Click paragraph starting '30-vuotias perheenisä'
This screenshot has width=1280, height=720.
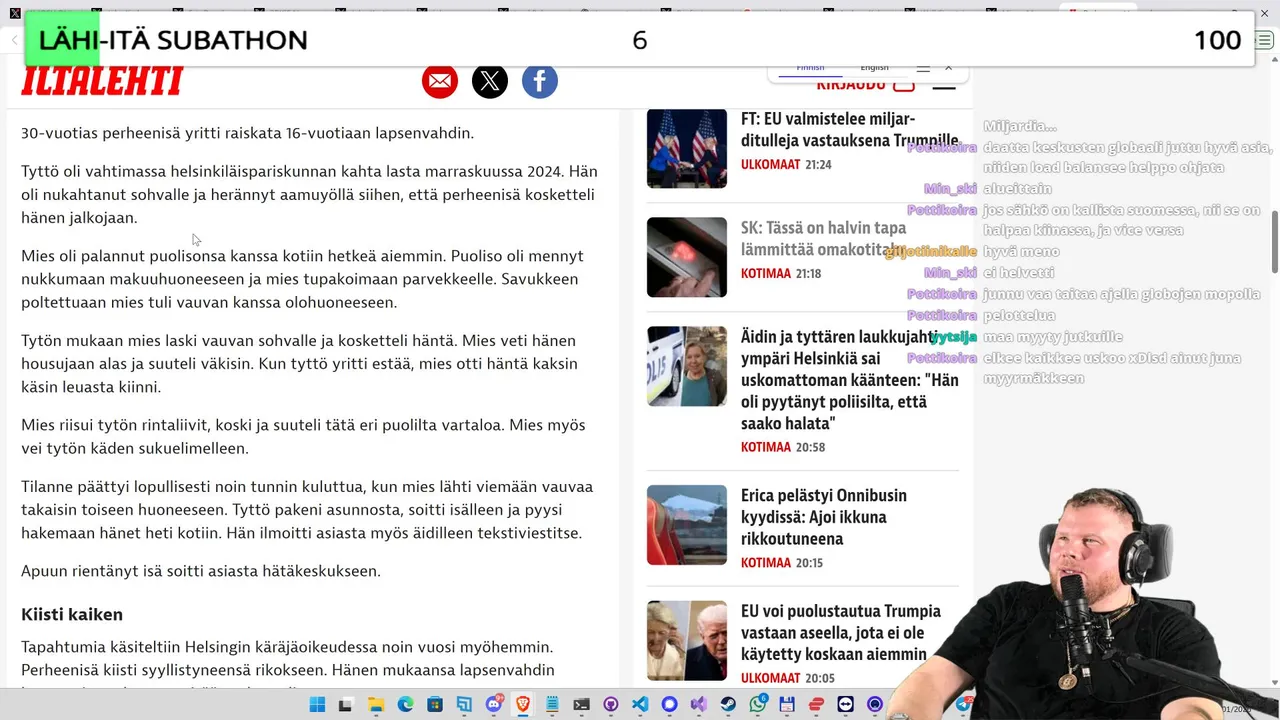[247, 133]
